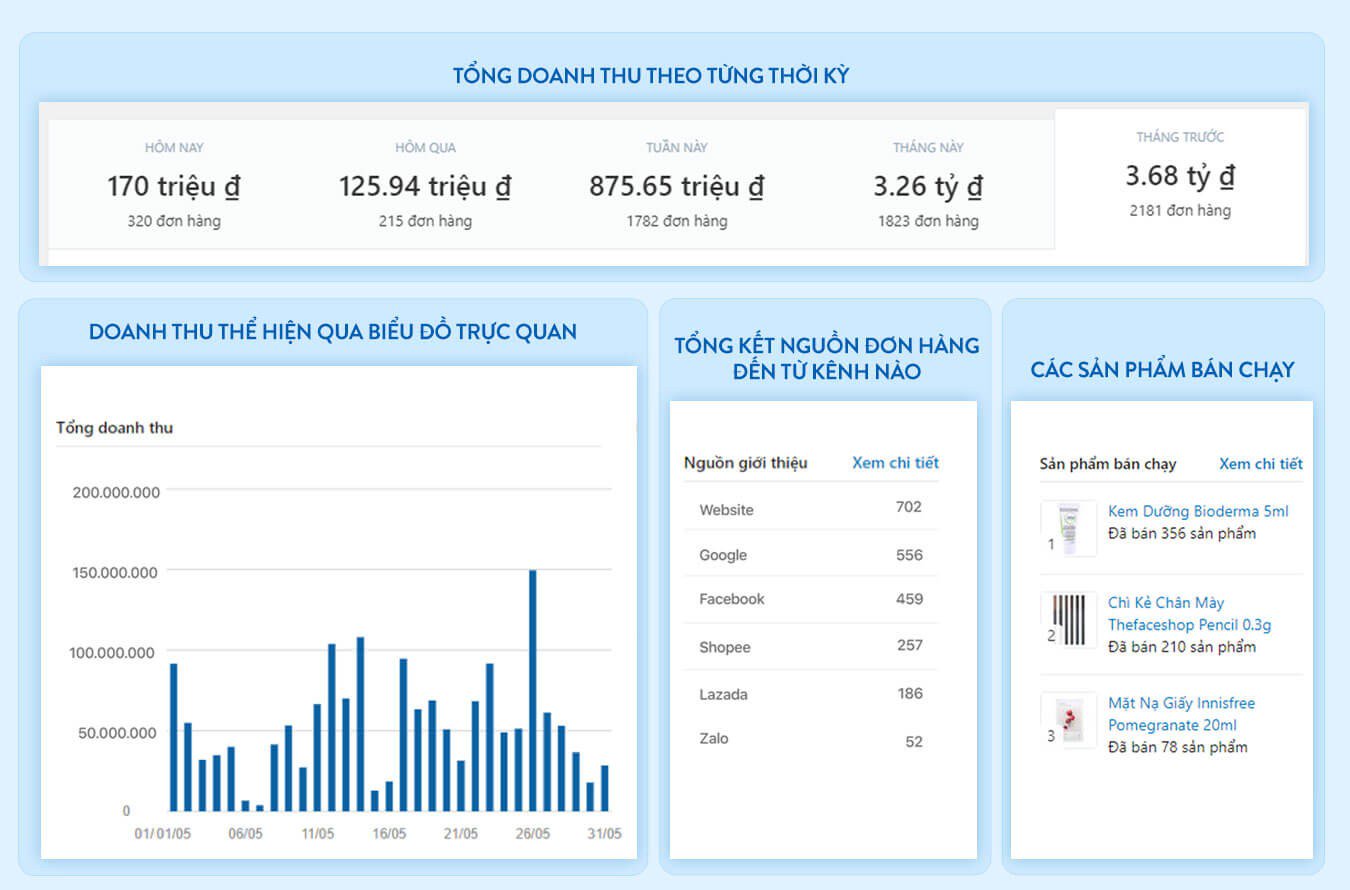The image size is (1350, 890).
Task: Select the Google referral source row
Action: (810, 555)
